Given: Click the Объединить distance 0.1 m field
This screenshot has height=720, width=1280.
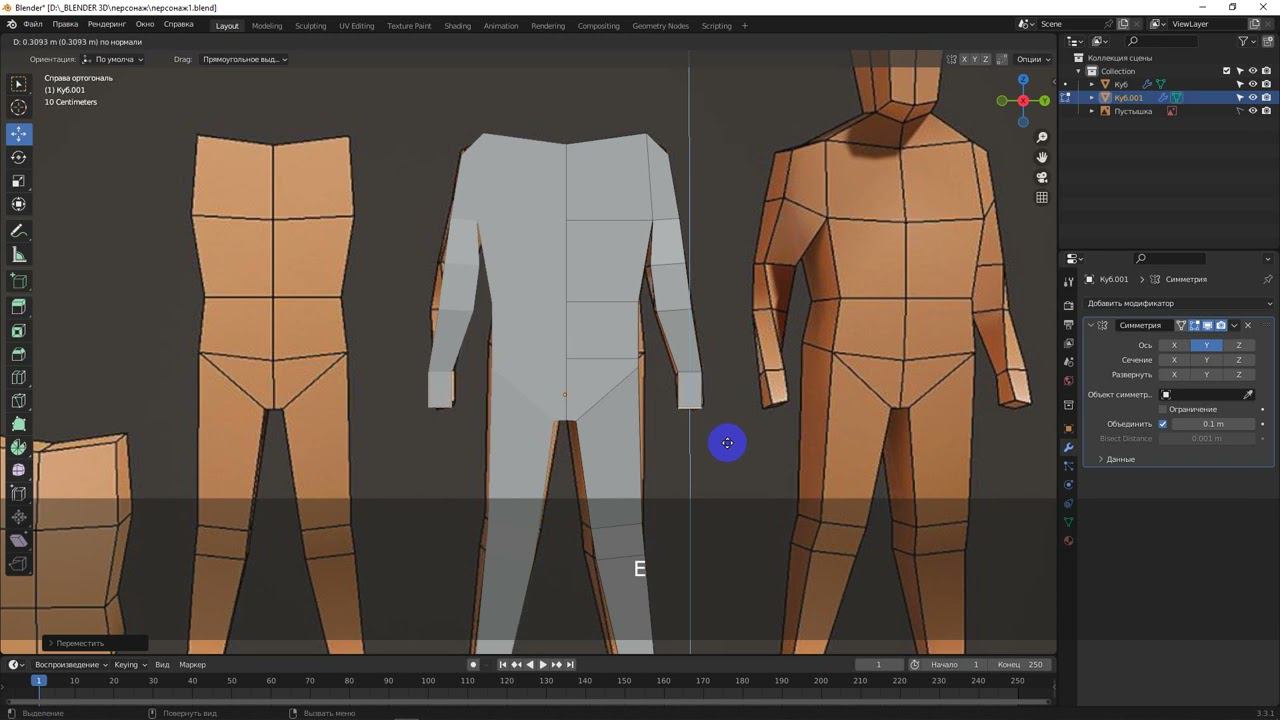Looking at the screenshot, I should 1214,424.
